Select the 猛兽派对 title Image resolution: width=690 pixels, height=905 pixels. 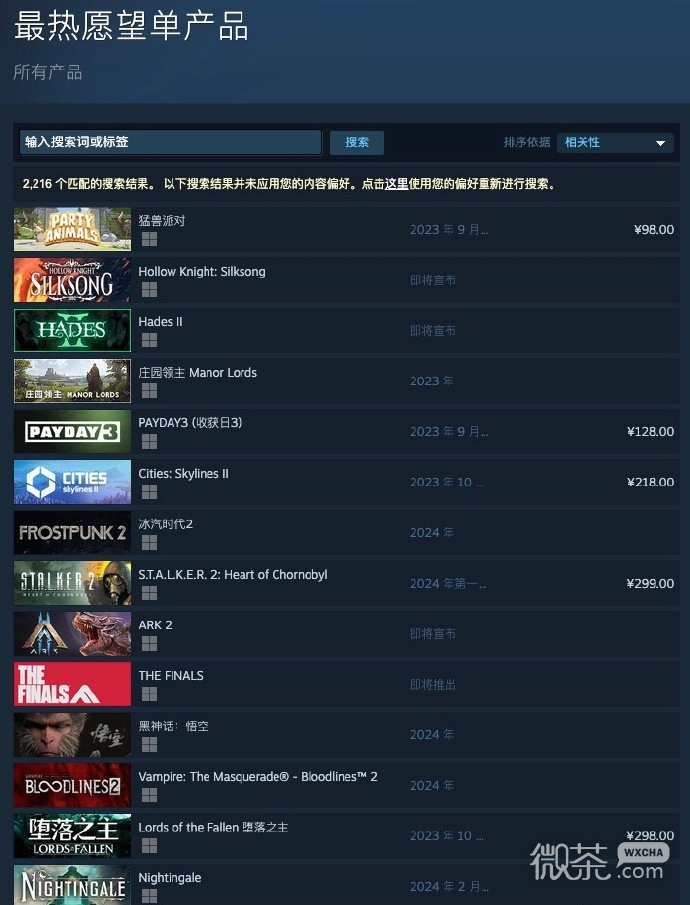coord(162,220)
